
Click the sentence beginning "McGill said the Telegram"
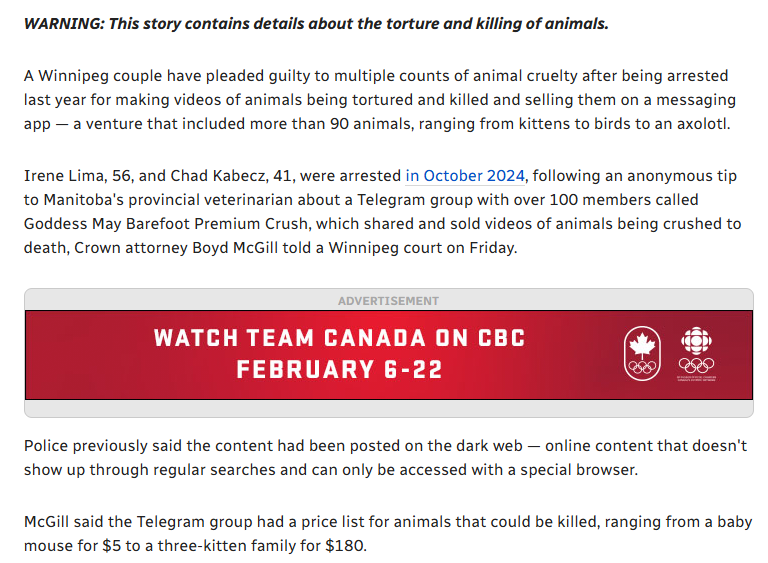[x=388, y=534]
